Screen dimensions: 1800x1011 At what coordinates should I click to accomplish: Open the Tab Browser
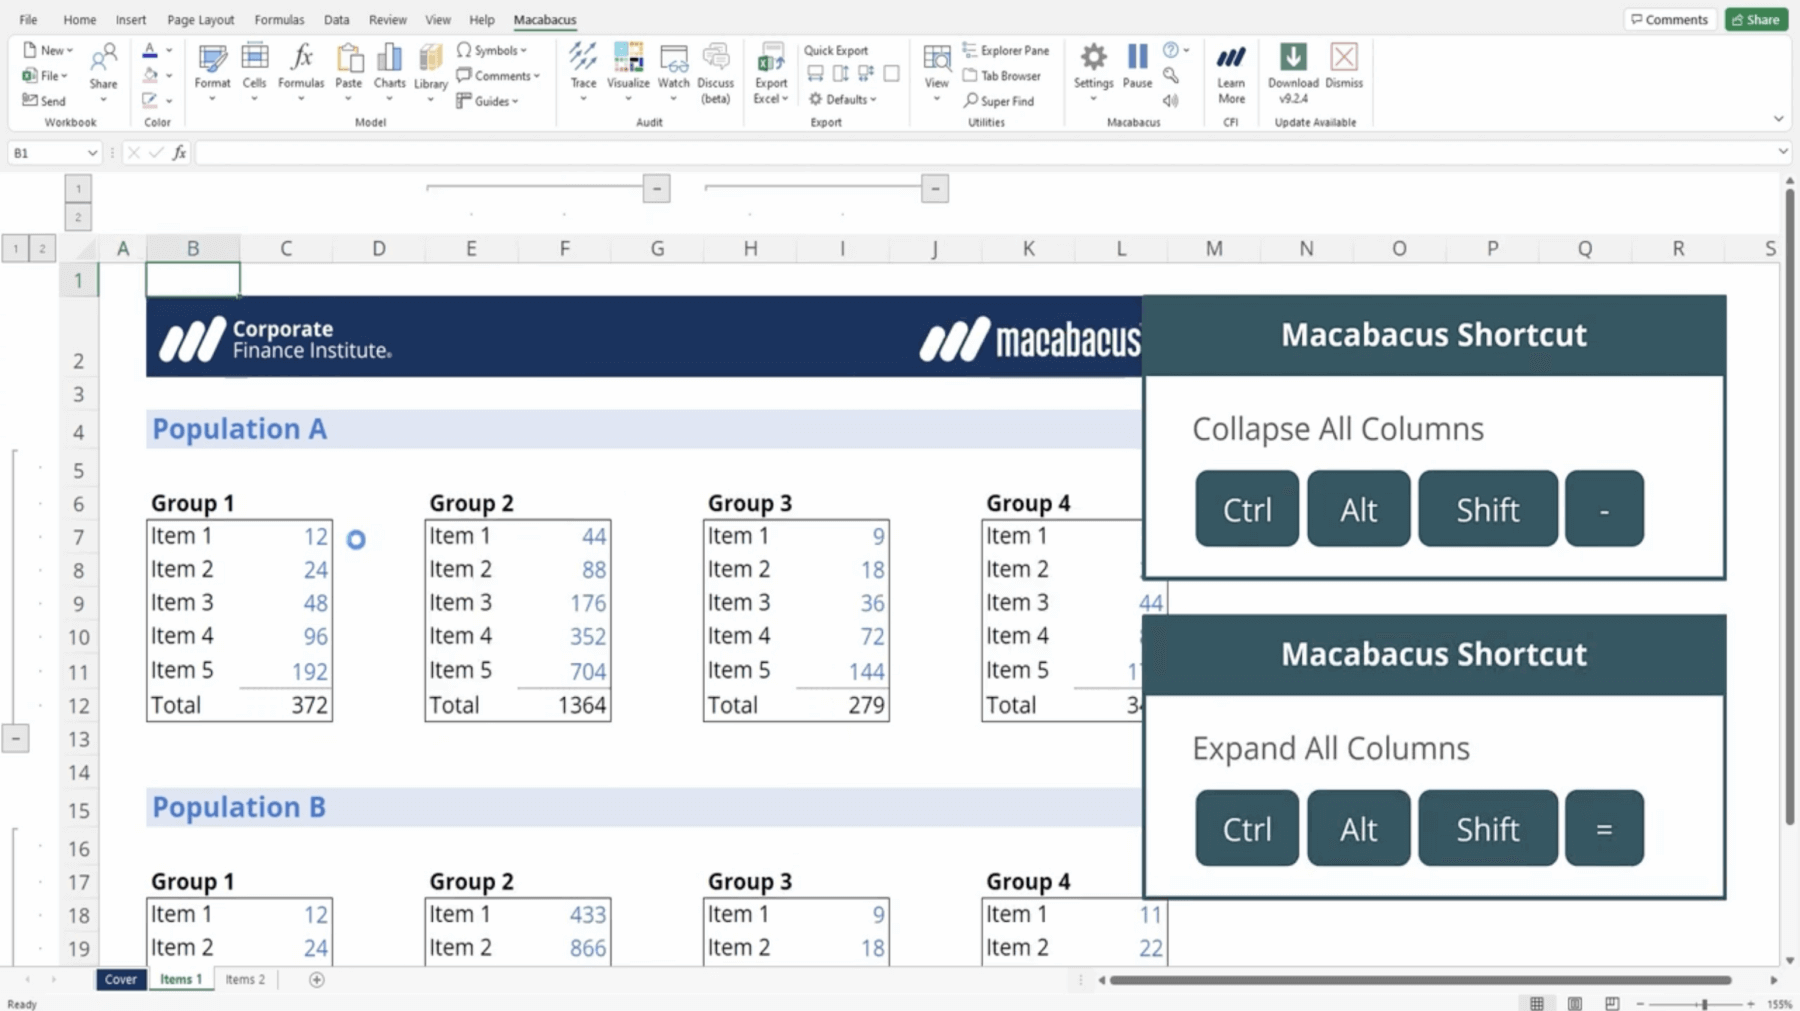click(x=1002, y=75)
